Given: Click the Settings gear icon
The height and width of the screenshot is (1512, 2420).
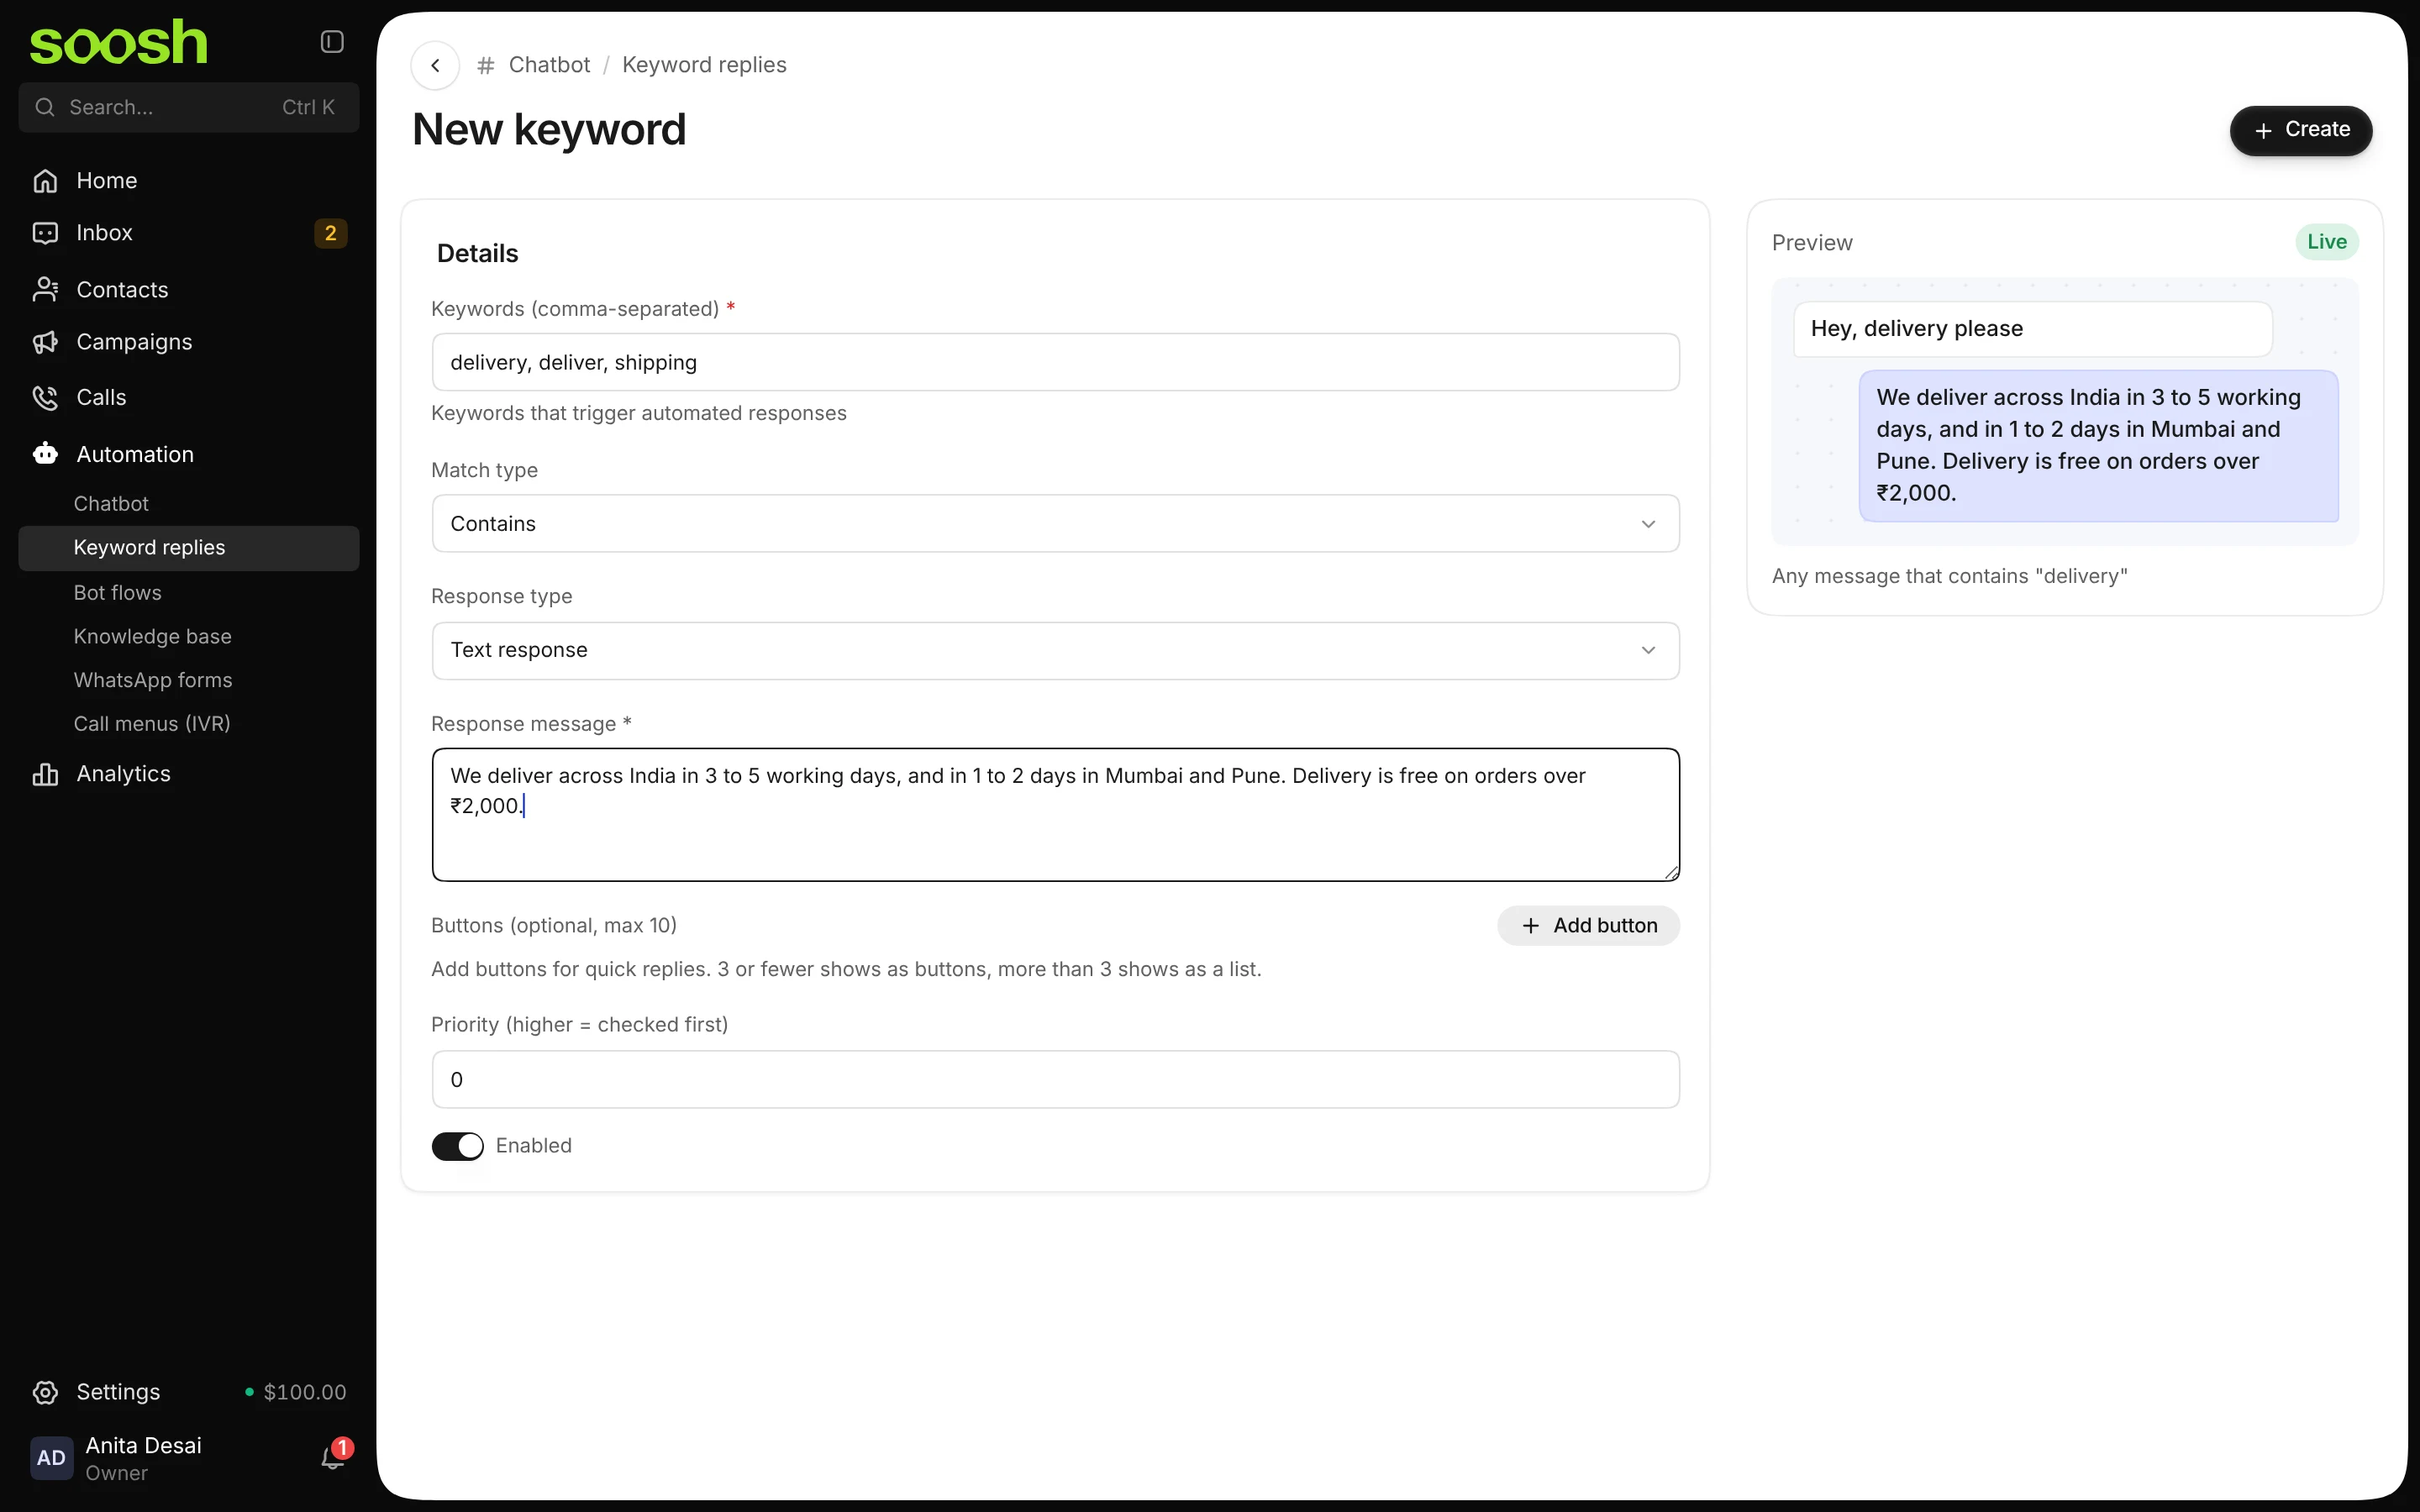Looking at the screenshot, I should (x=45, y=1392).
